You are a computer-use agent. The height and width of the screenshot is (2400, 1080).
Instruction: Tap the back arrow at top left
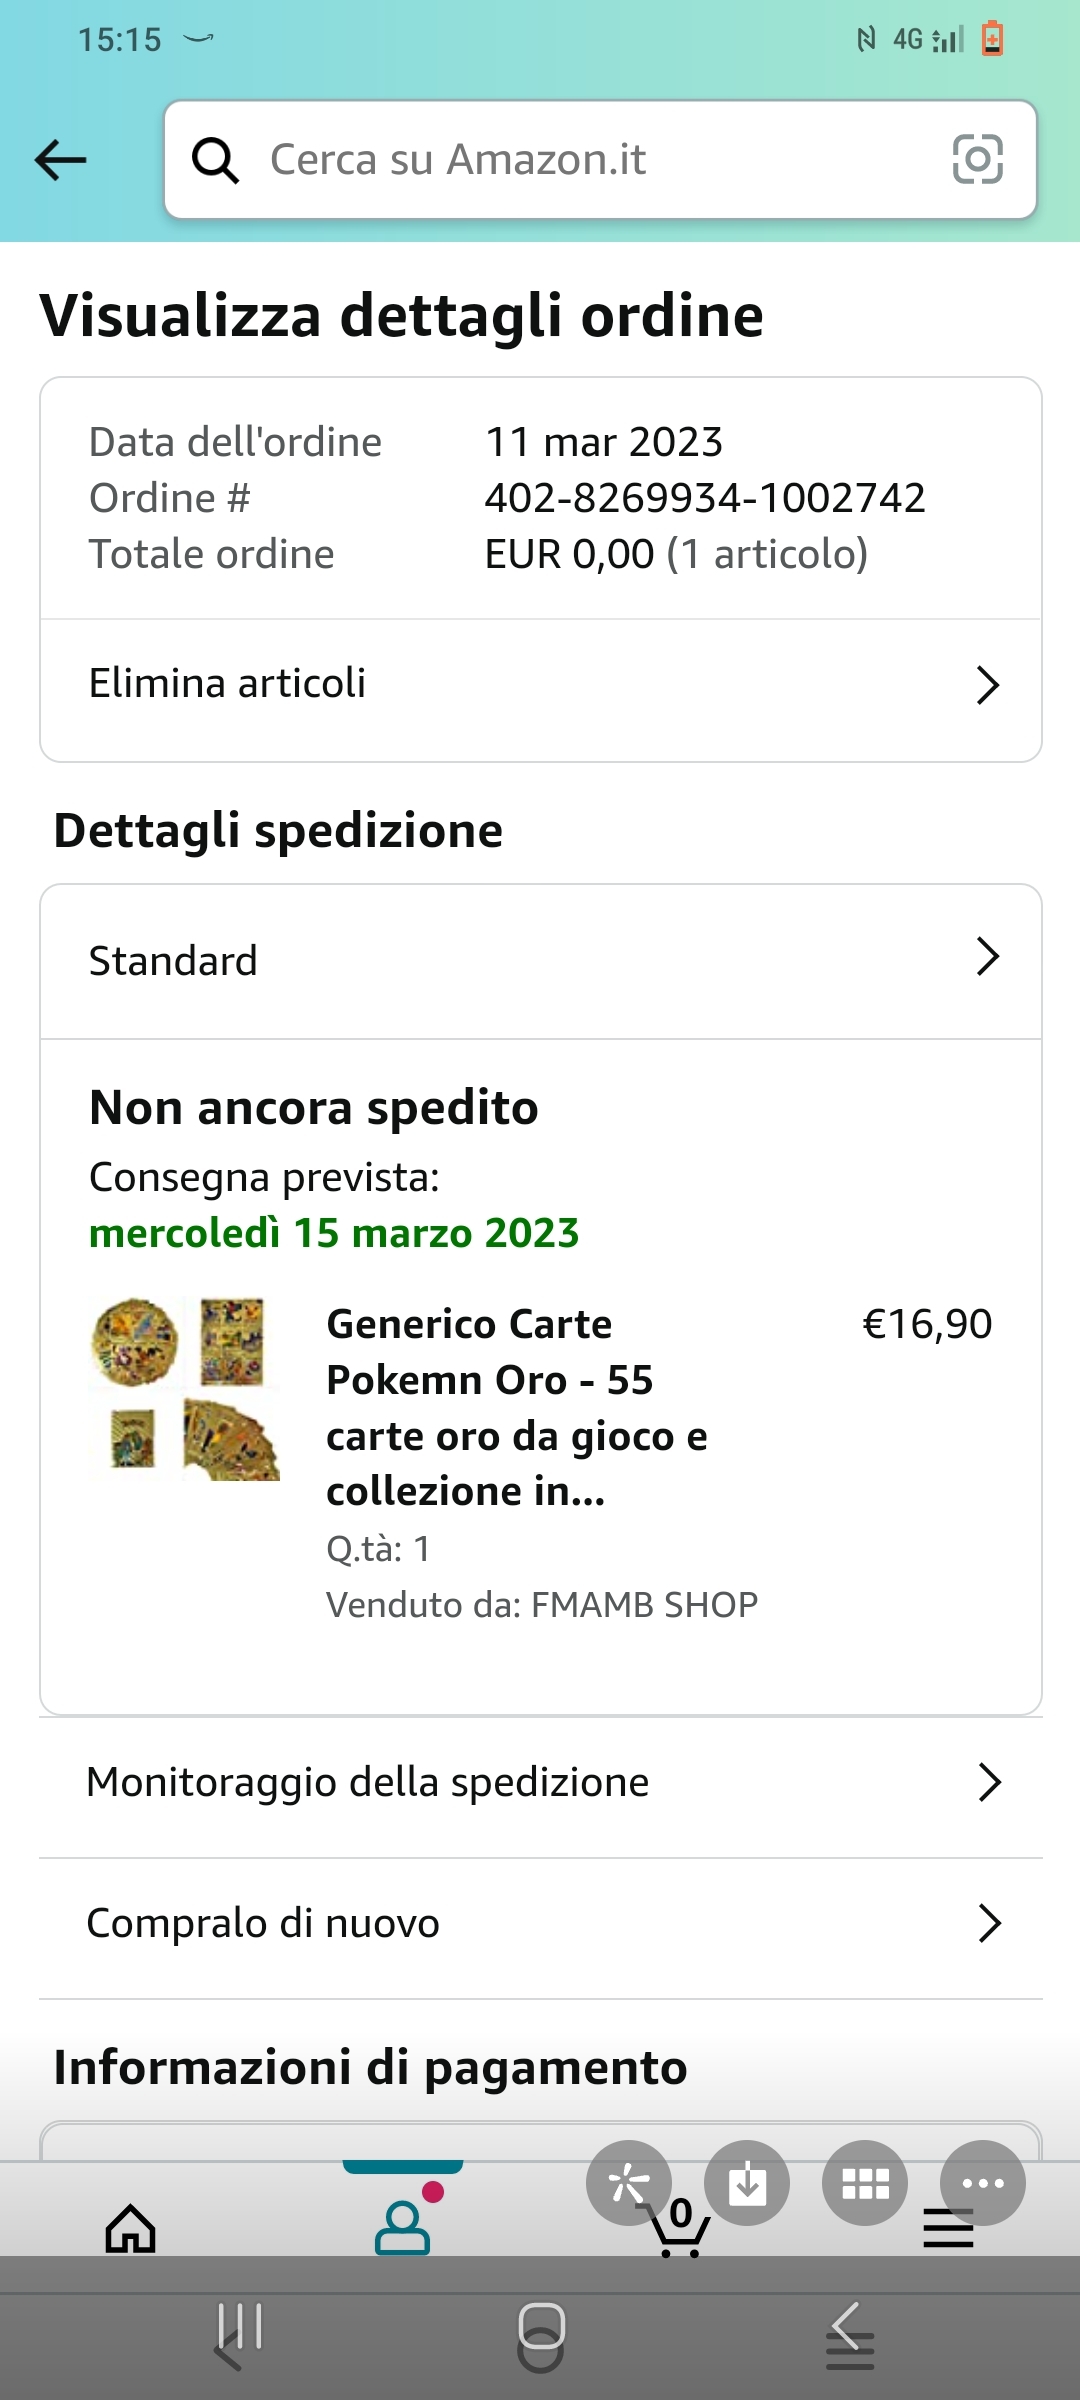point(61,160)
